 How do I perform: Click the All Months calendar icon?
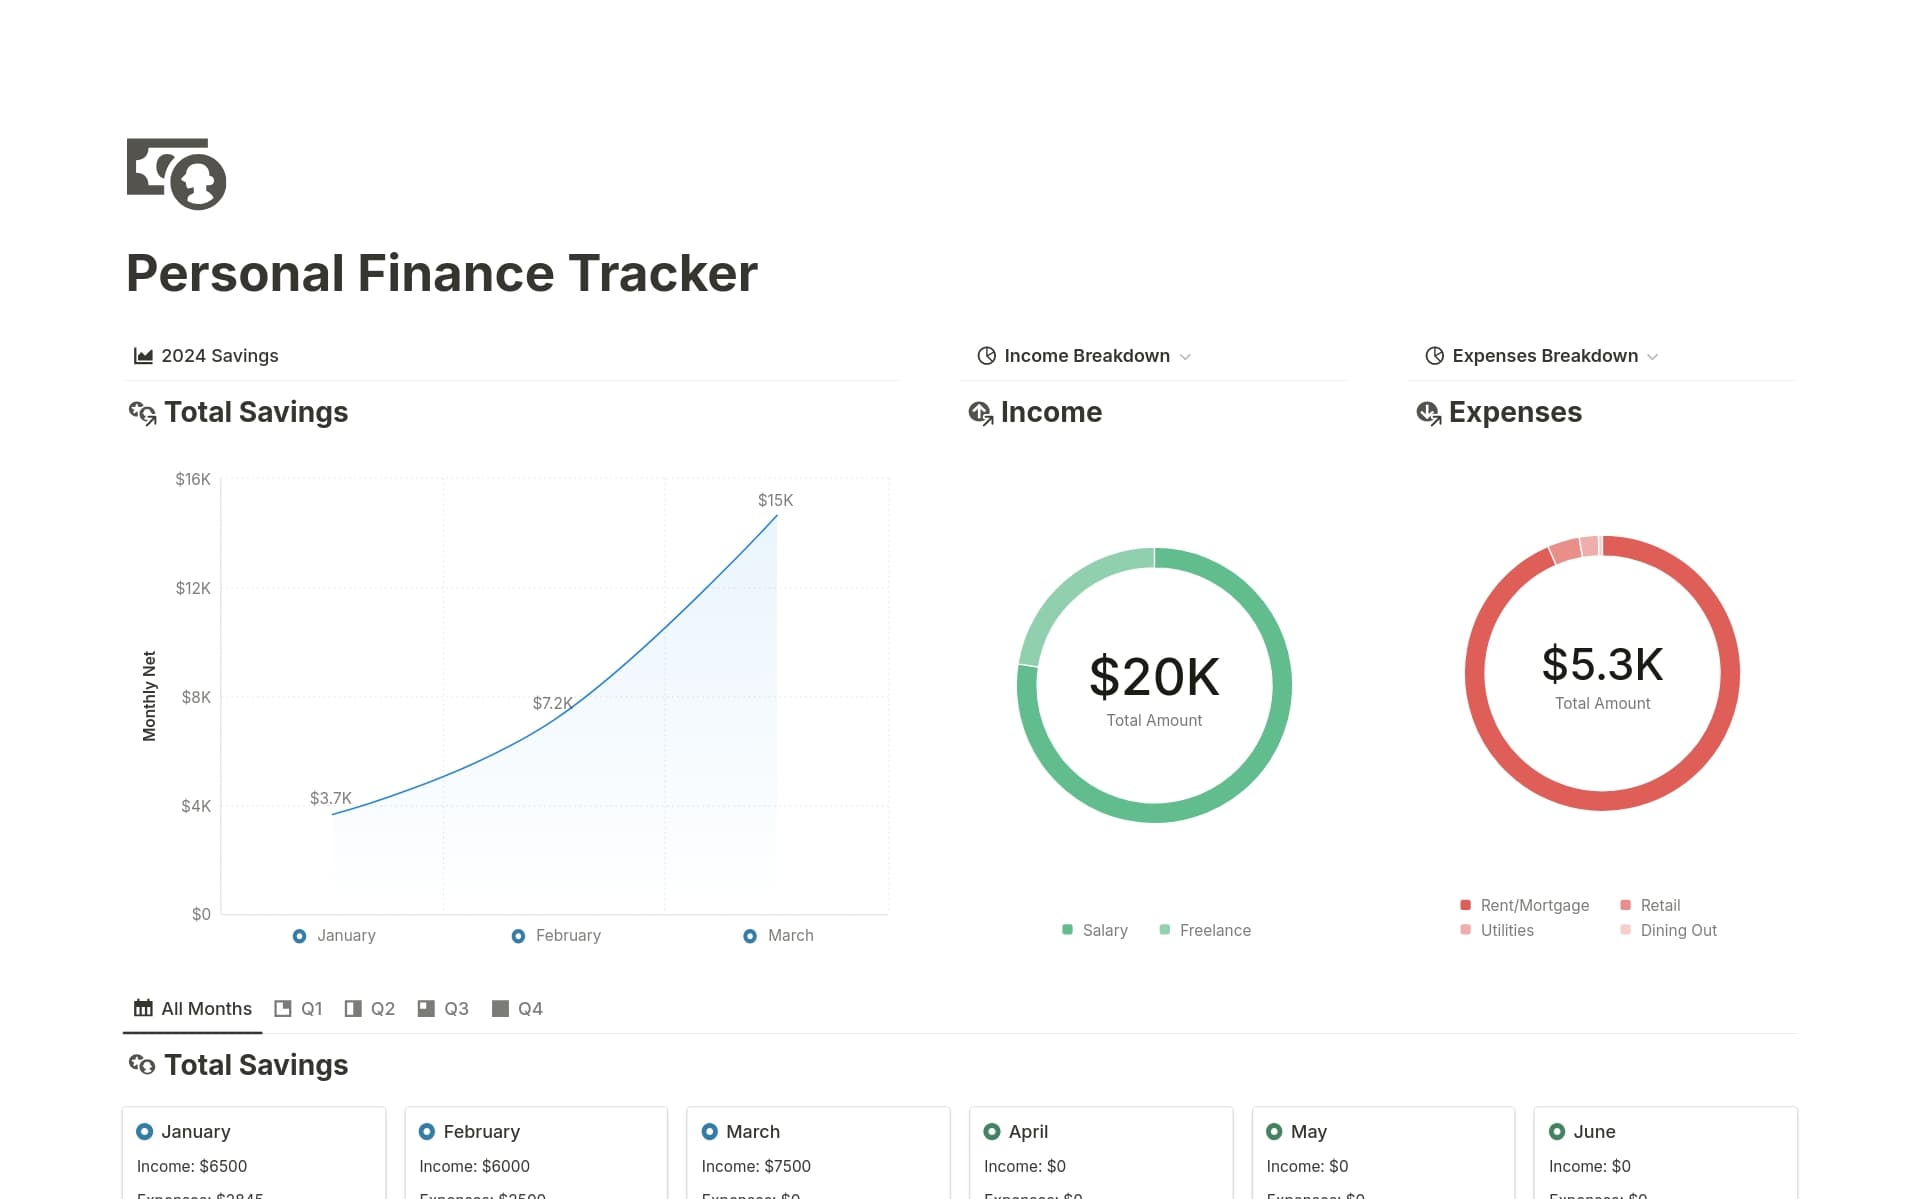(x=143, y=1008)
